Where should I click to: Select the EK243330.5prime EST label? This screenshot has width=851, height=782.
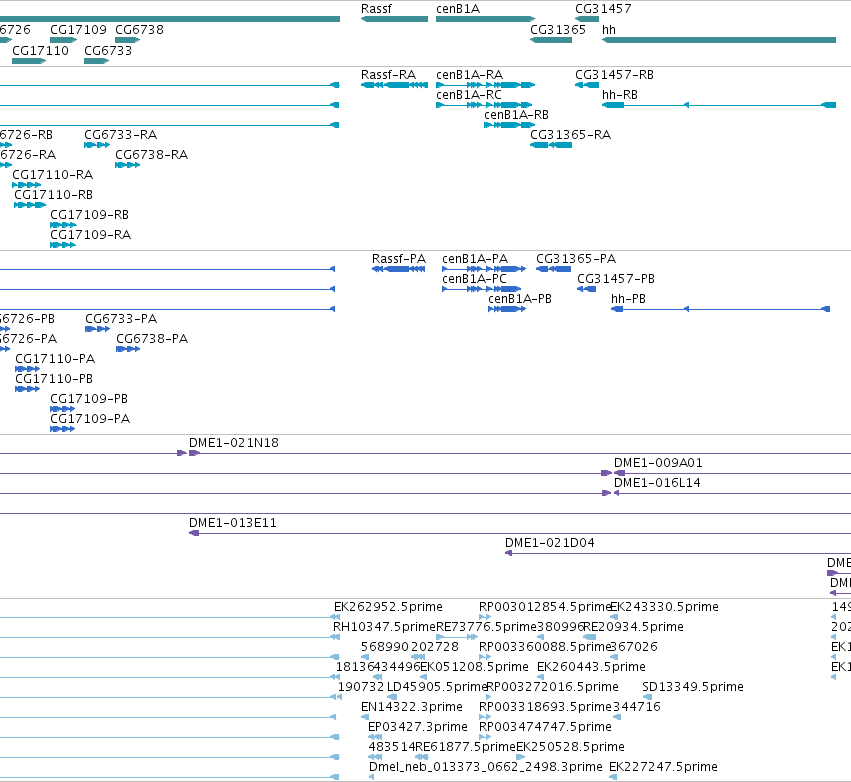[x=664, y=607]
